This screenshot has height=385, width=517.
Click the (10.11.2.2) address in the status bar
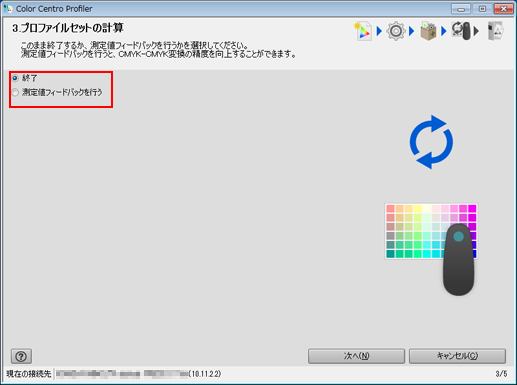tap(205, 374)
